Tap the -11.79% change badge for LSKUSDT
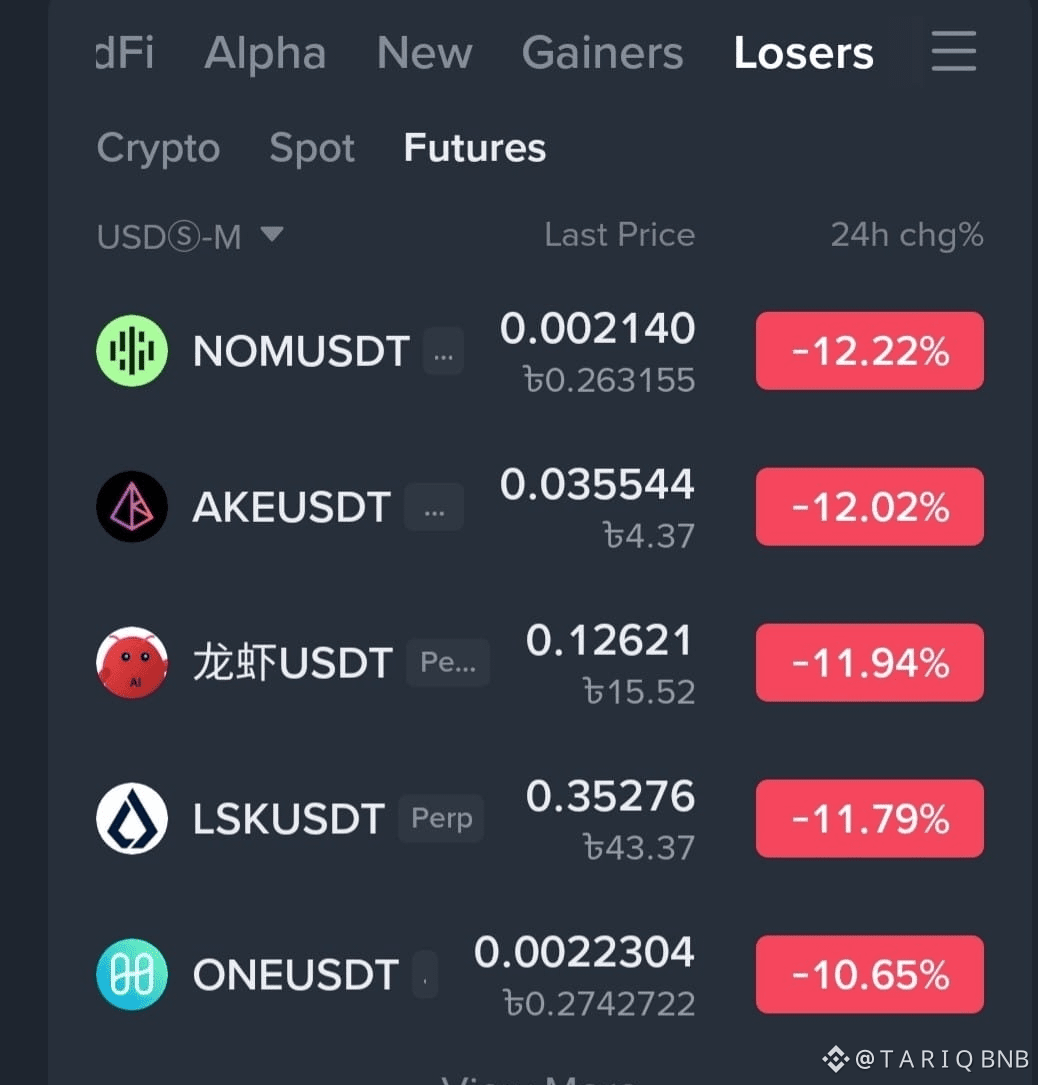The height and width of the screenshot is (1085, 1038). (869, 819)
